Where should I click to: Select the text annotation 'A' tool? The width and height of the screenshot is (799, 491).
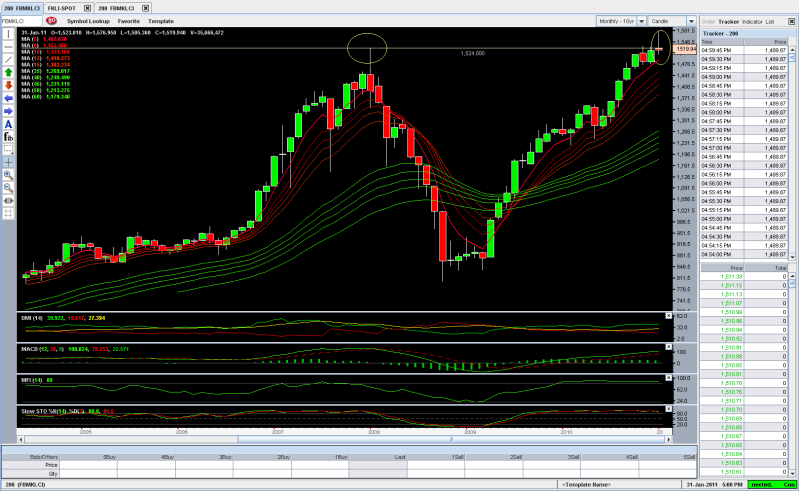tap(8, 124)
